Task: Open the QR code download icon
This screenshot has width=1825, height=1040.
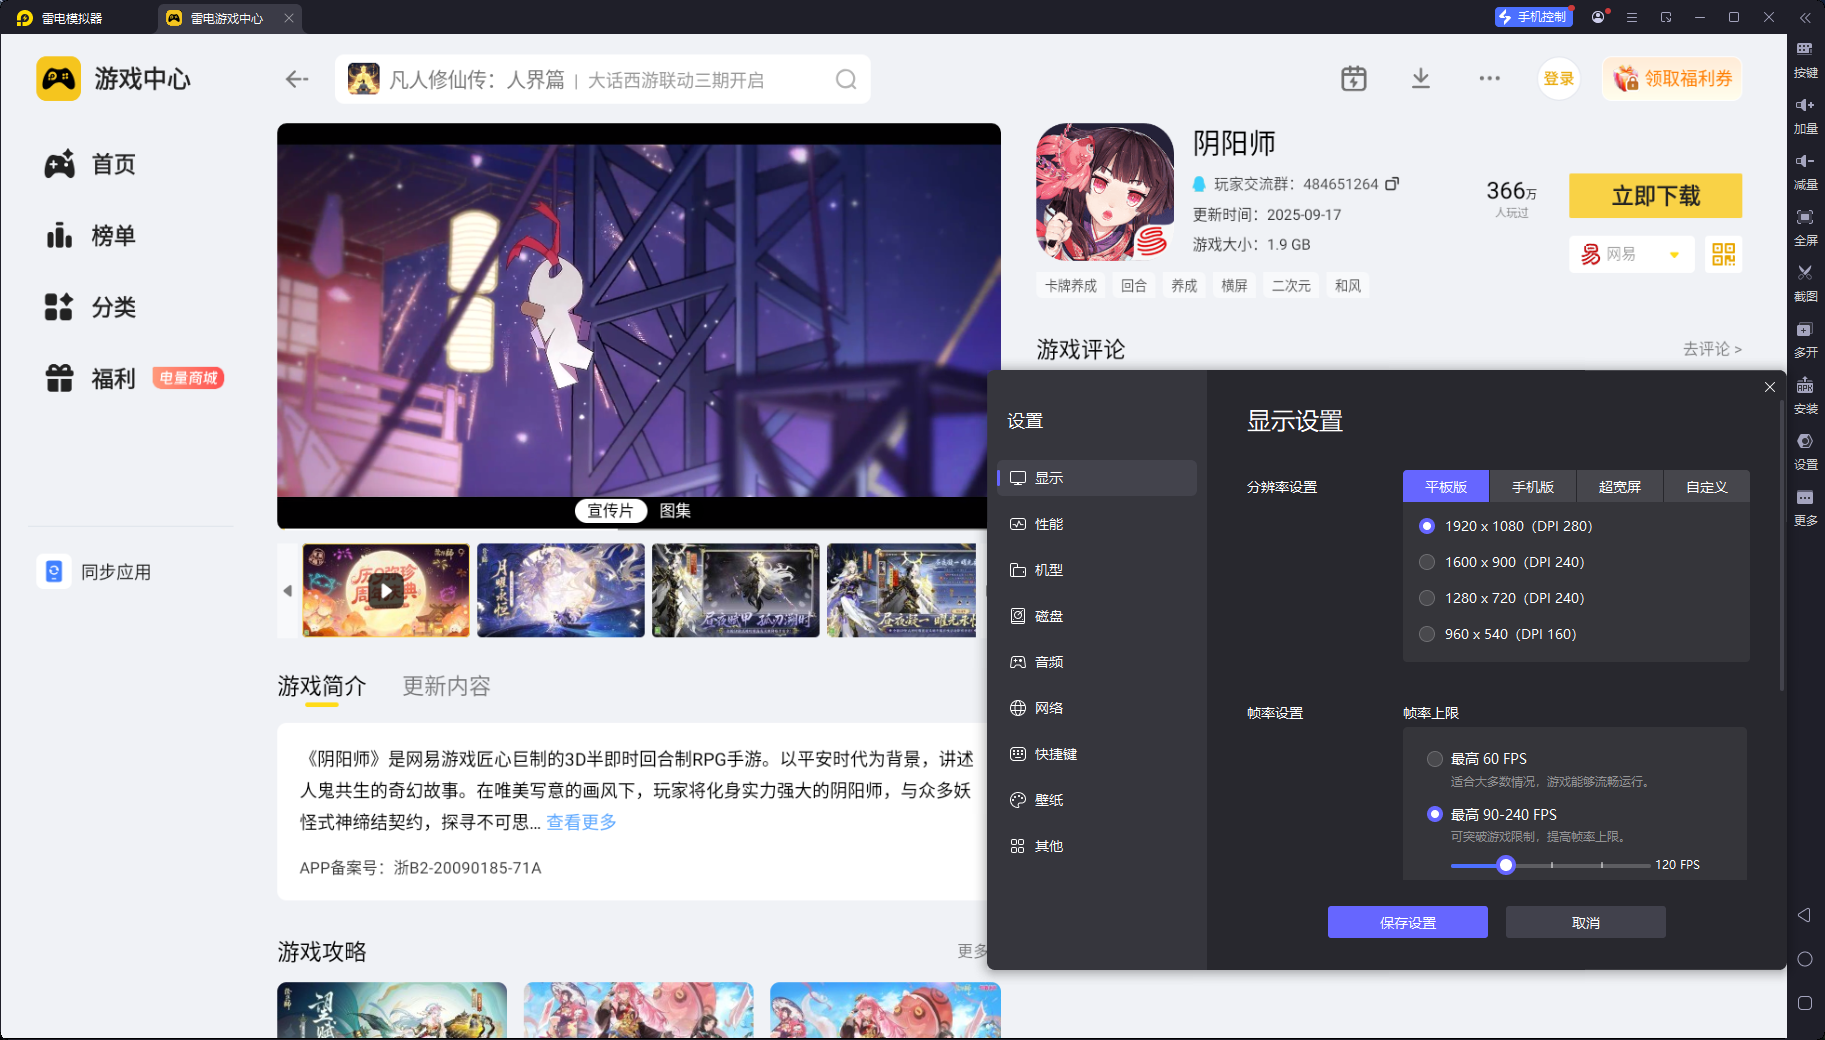Action: point(1723,254)
